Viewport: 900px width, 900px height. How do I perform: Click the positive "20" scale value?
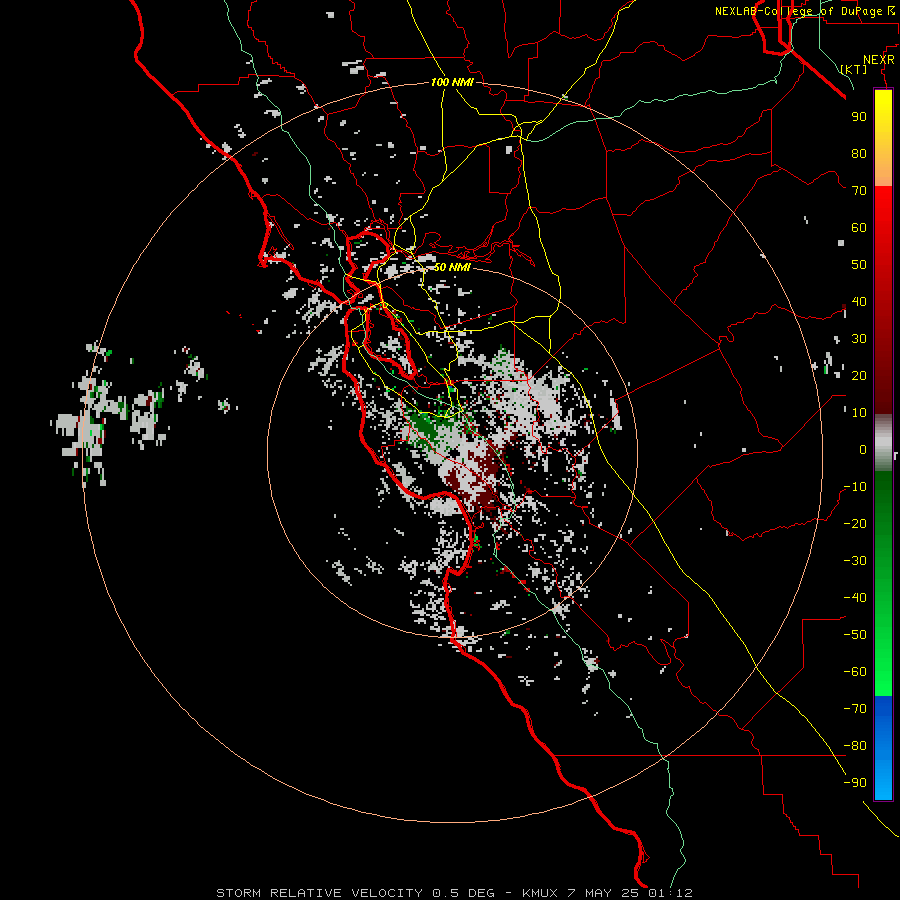pos(859,376)
